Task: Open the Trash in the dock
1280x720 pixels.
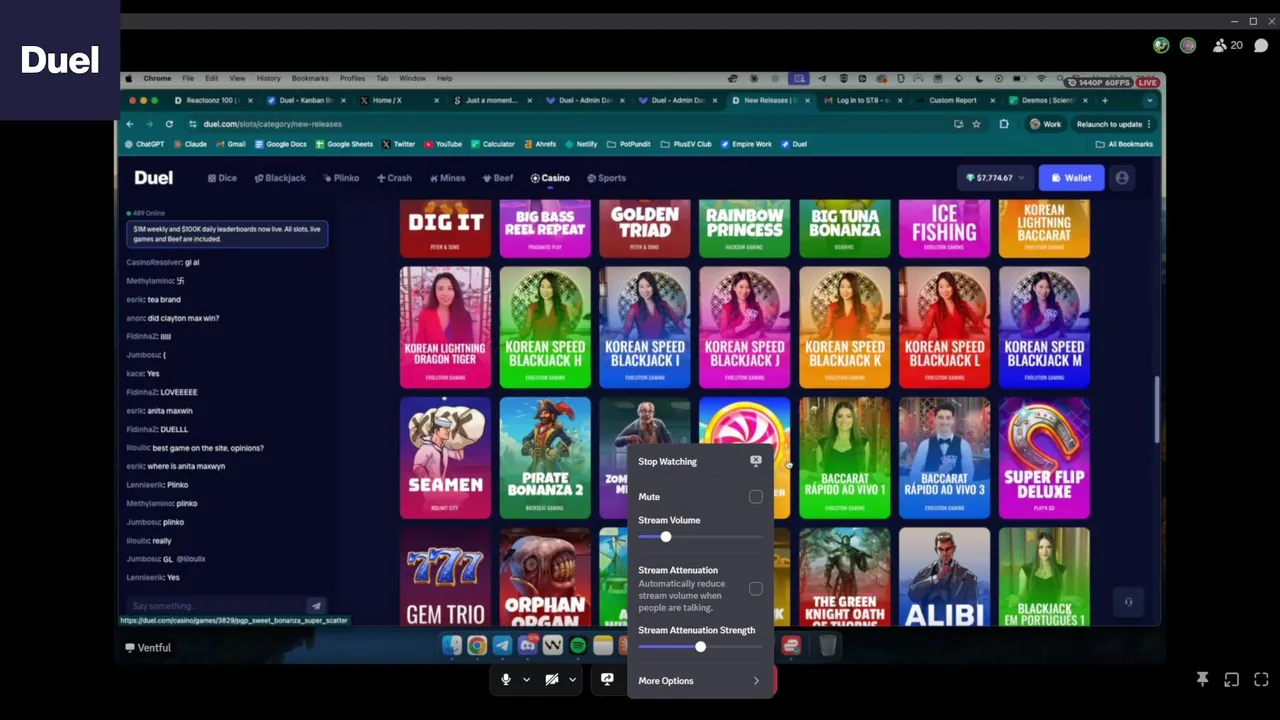Action: [x=827, y=646]
